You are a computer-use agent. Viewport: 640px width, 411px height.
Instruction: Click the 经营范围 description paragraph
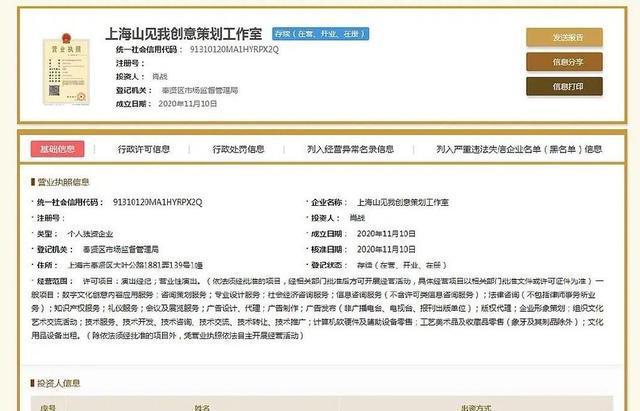(318, 309)
